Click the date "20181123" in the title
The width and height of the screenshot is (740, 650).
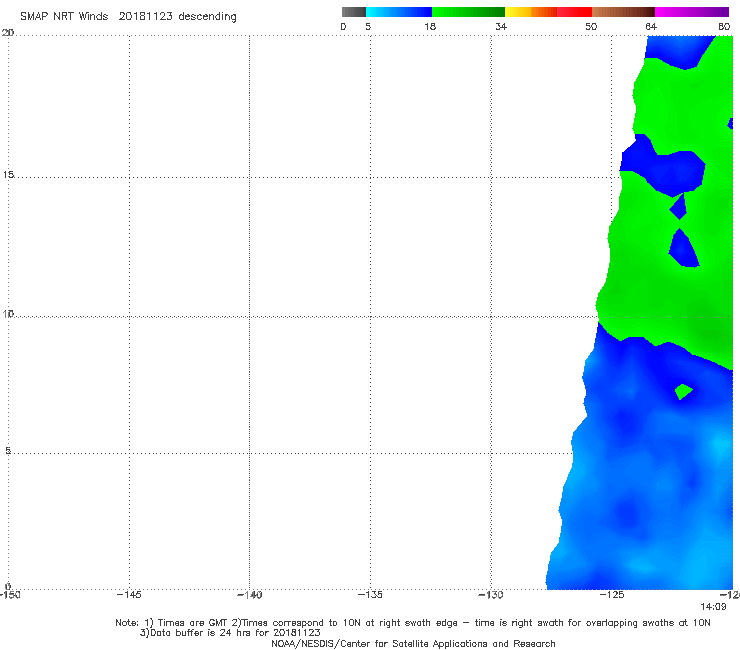[x=145, y=16]
